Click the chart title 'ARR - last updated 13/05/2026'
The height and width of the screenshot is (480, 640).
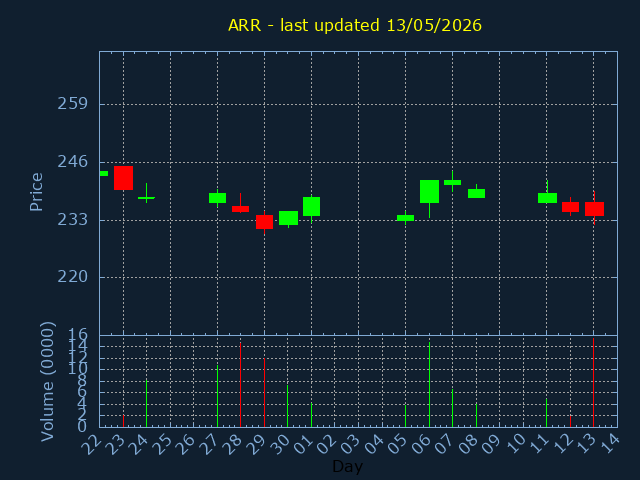point(355,25)
